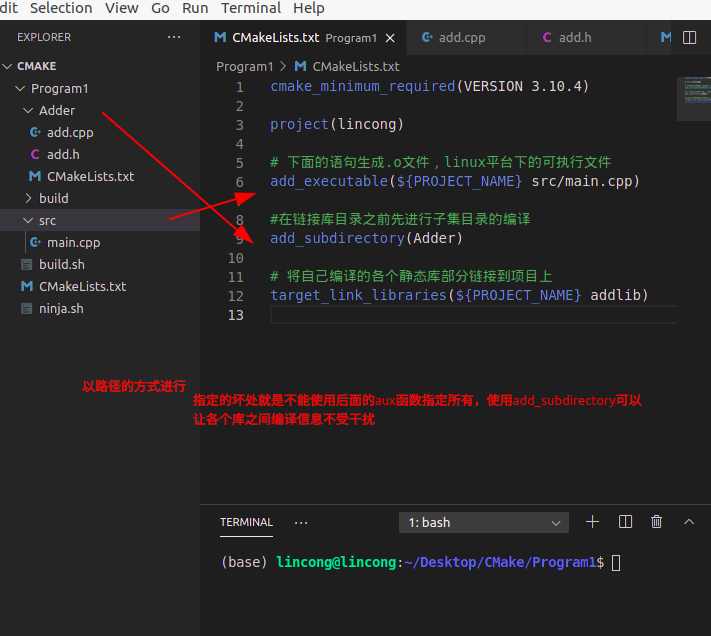Open add.cpp in the Explorer tree
Viewport: 711px width, 636px height.
coord(70,132)
